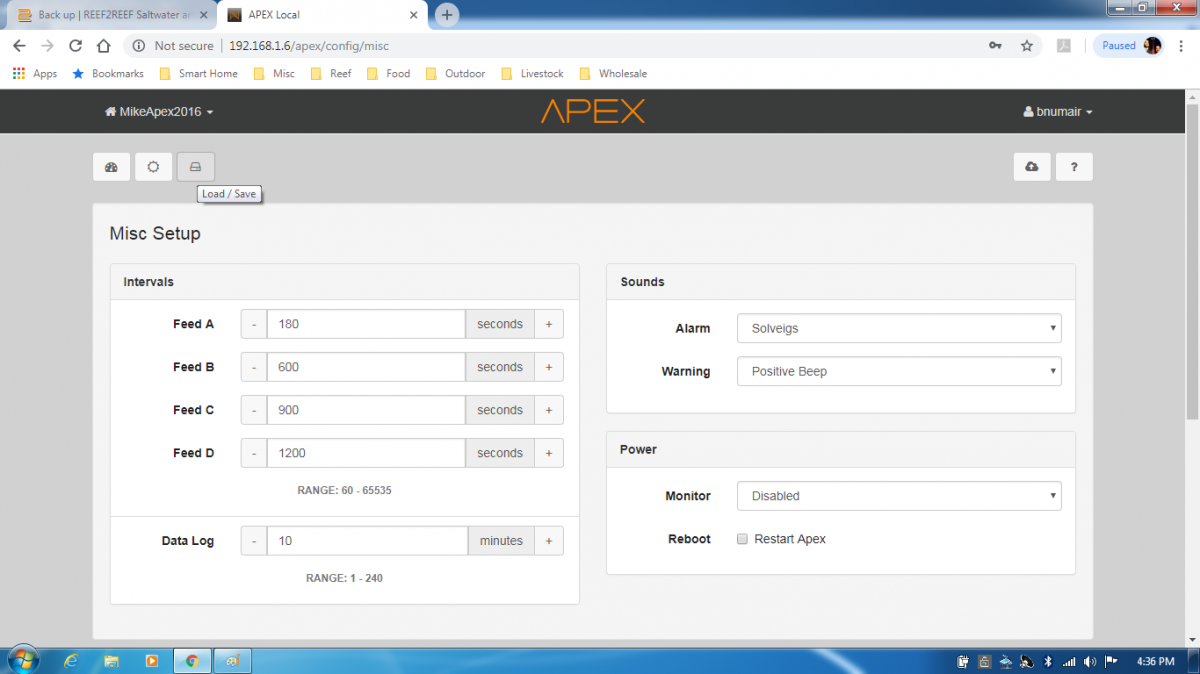Select the APEX Local browser tab
Viewport: 1200px width, 674px height.
[320, 15]
